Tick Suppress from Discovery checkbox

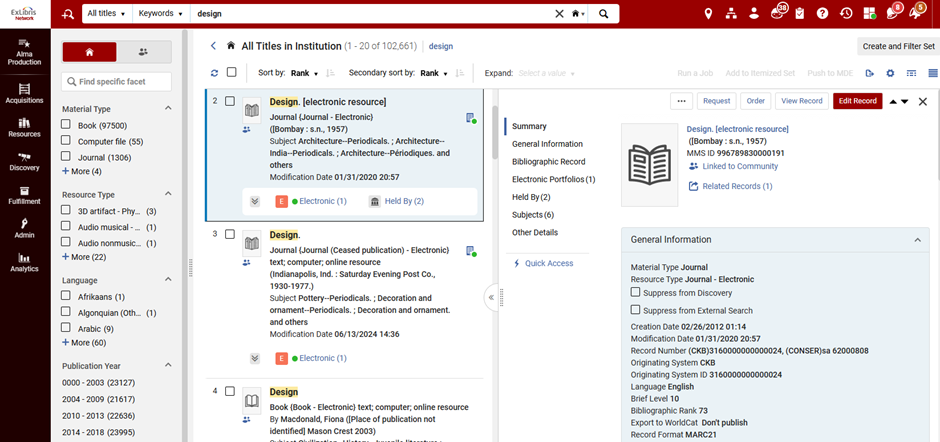635,292
